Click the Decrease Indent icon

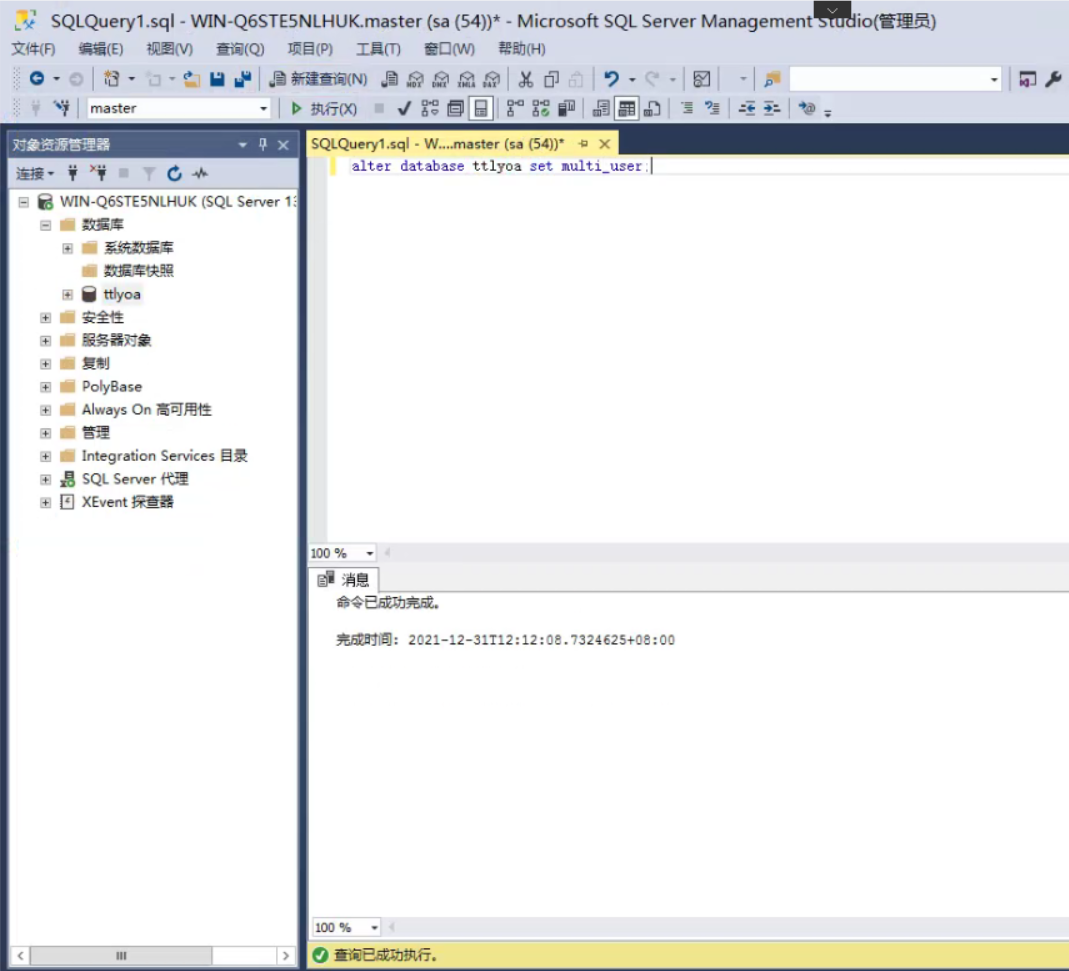[747, 108]
